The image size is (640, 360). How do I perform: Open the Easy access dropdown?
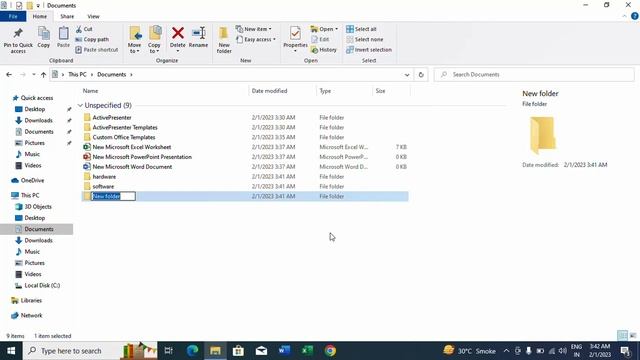[256, 40]
